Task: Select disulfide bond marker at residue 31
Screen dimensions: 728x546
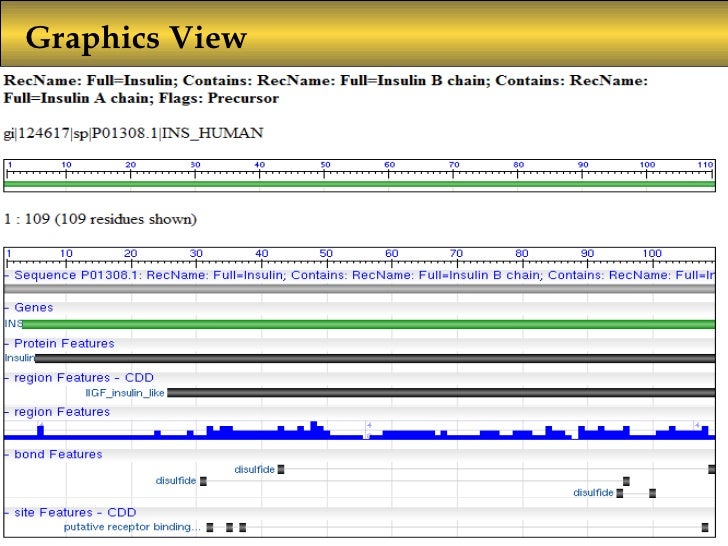Action: [x=203, y=481]
